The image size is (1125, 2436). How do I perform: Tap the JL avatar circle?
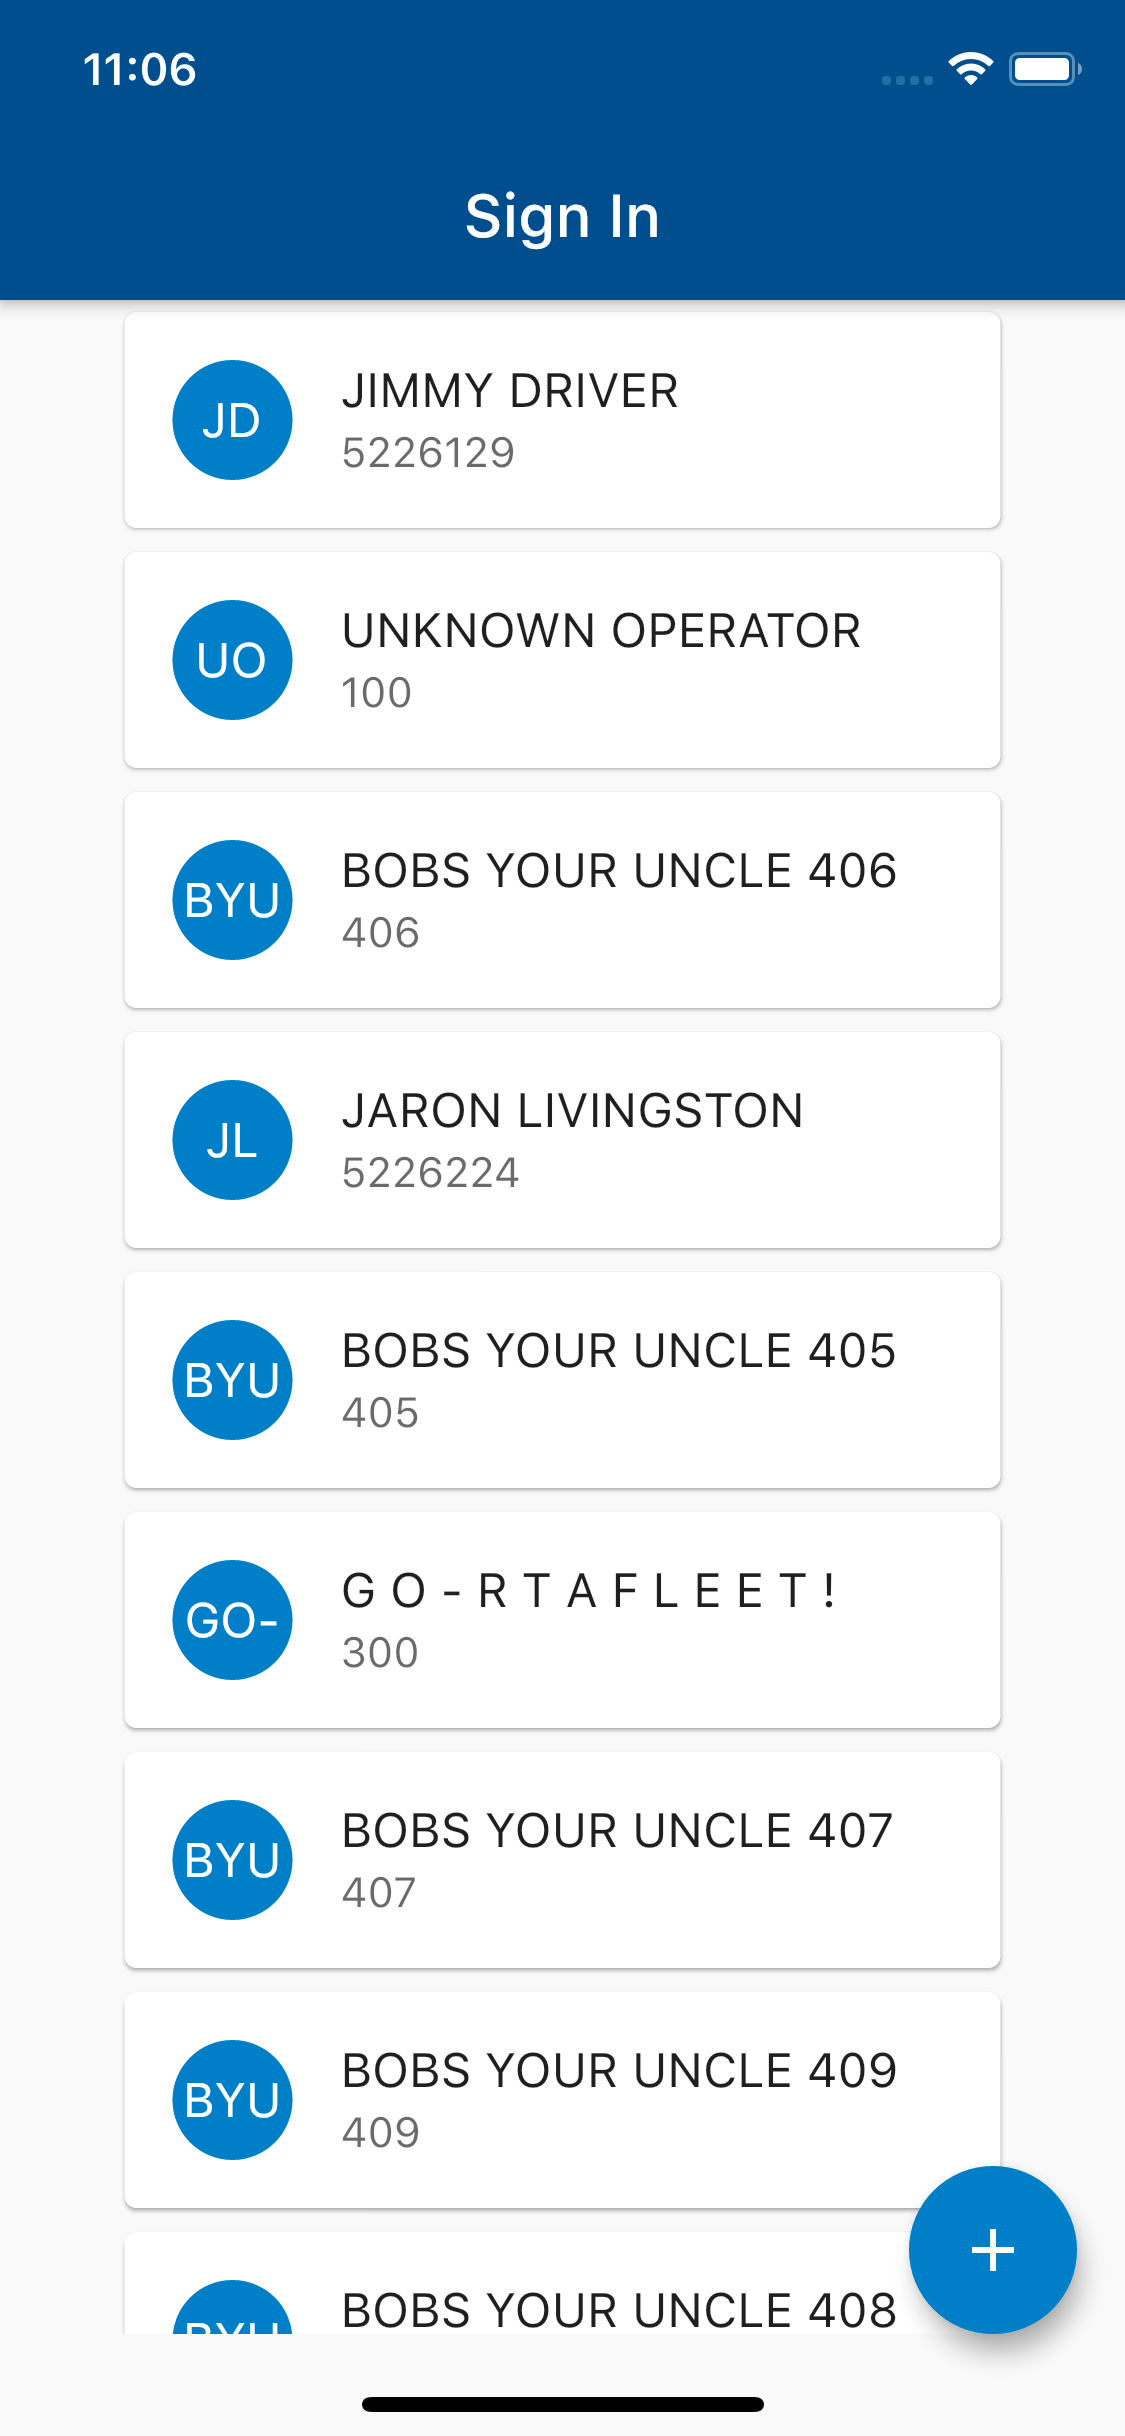coord(232,1140)
